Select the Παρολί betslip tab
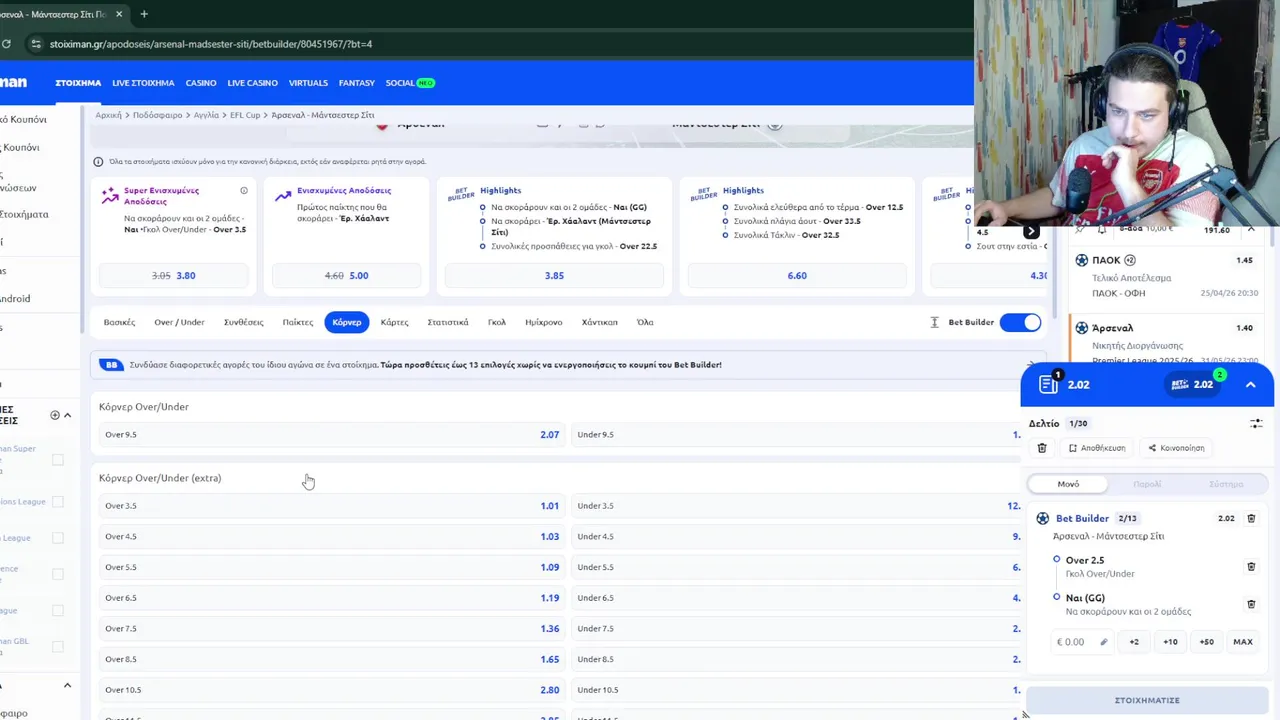This screenshot has width=1280, height=720. 1147,484
